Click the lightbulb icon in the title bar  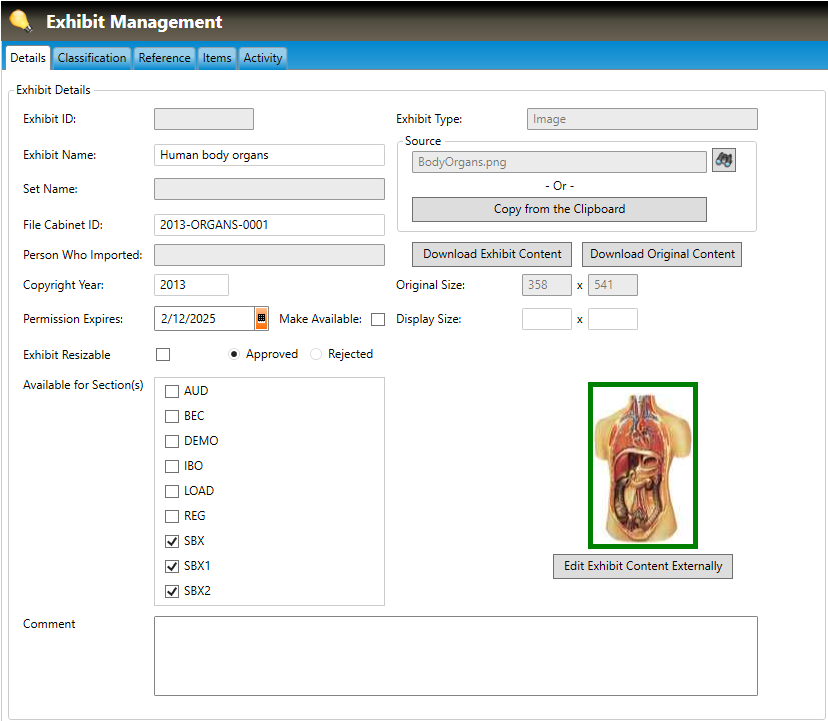point(21,21)
